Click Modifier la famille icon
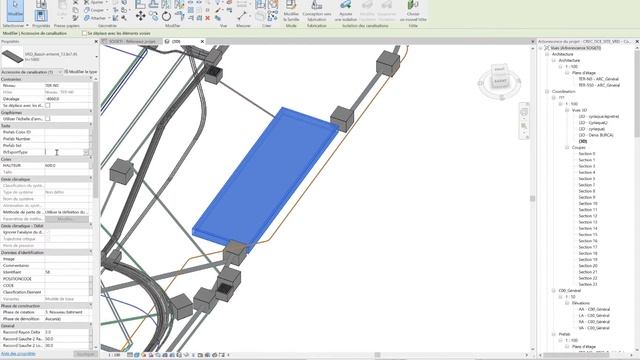The height and width of the screenshot is (360, 640). point(291,11)
